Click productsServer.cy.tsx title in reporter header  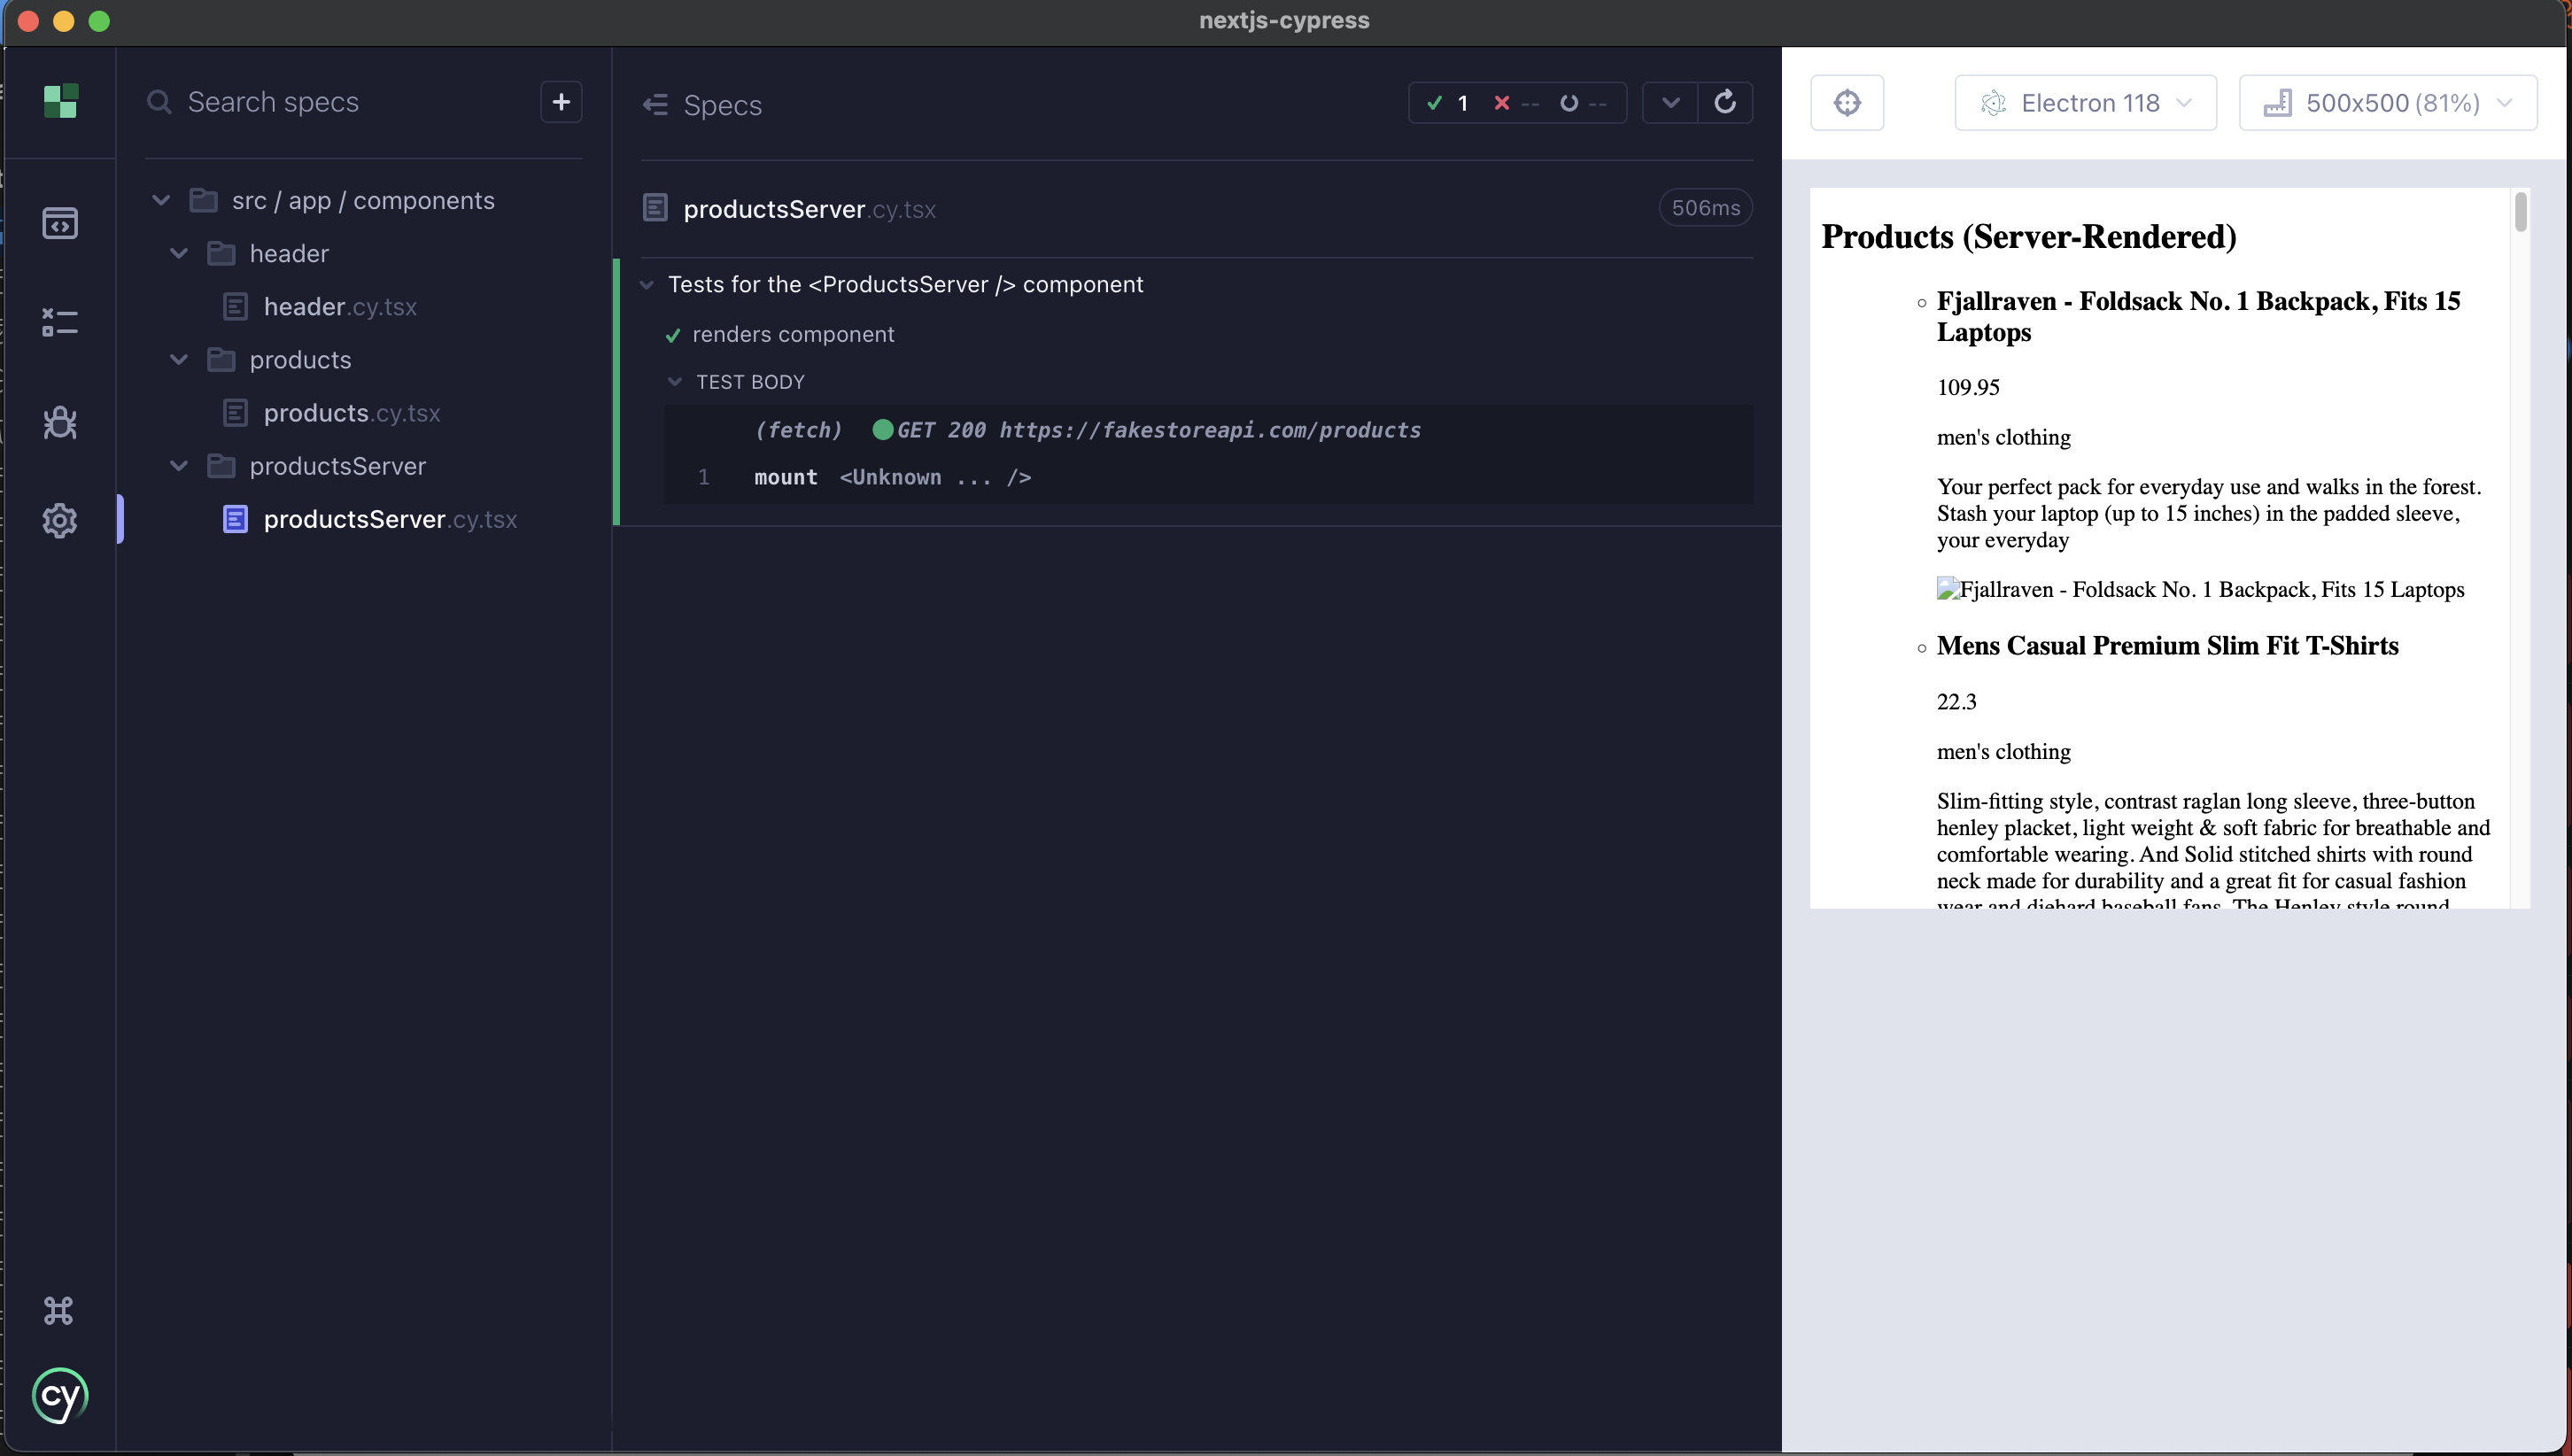tap(809, 209)
